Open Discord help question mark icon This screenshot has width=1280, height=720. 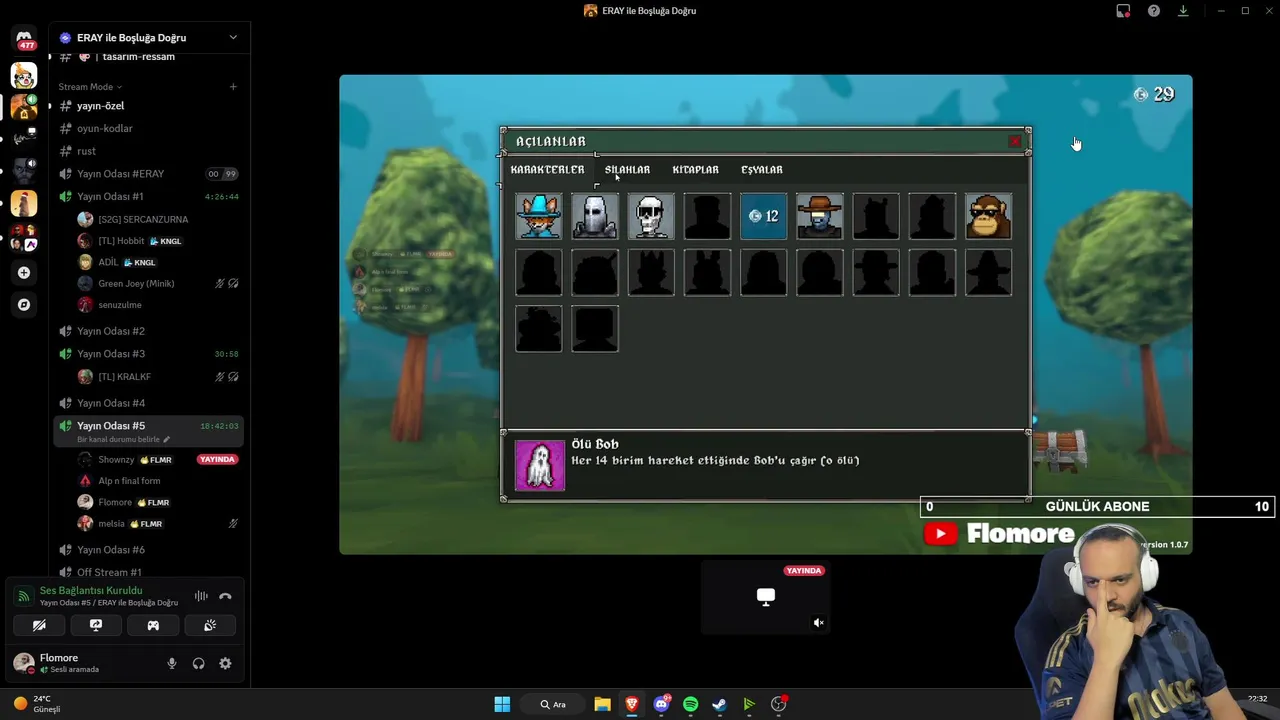pos(1154,11)
